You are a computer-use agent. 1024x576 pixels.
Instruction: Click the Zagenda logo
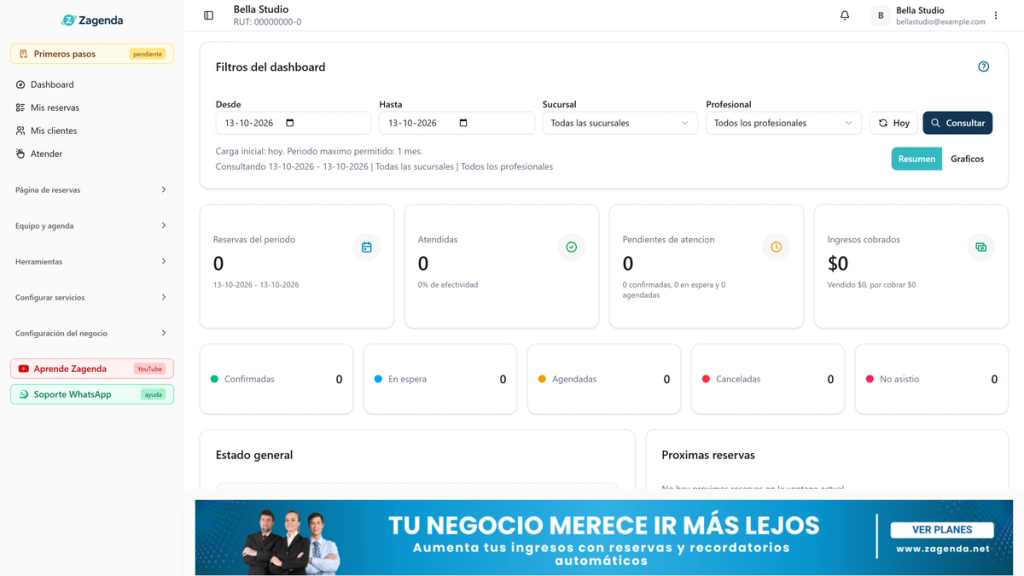[x=92, y=20]
